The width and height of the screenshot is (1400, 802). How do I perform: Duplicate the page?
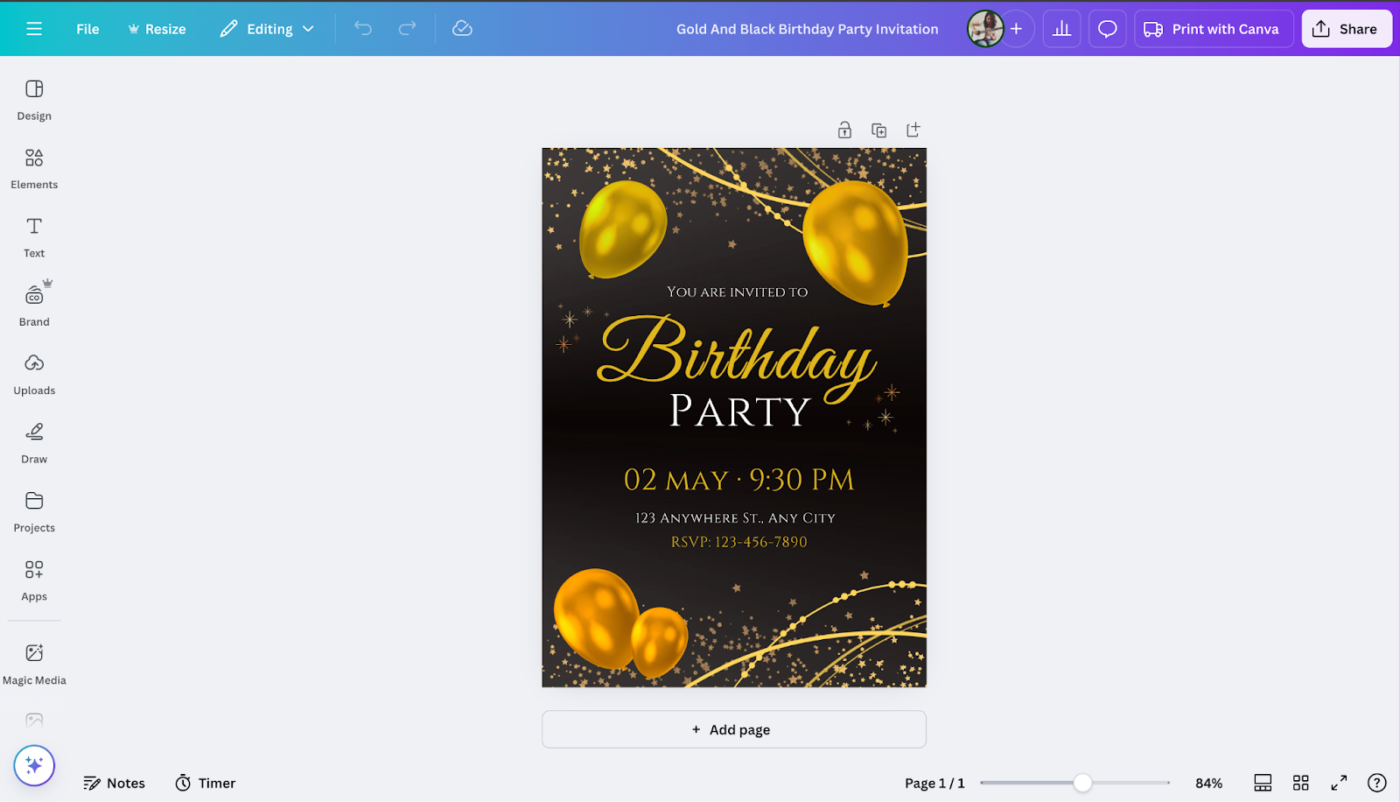879,130
